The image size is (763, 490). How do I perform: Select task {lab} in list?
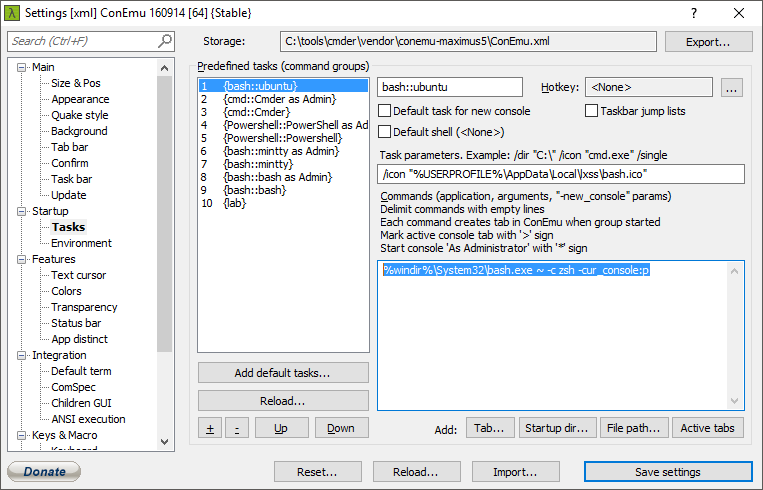(x=283, y=203)
